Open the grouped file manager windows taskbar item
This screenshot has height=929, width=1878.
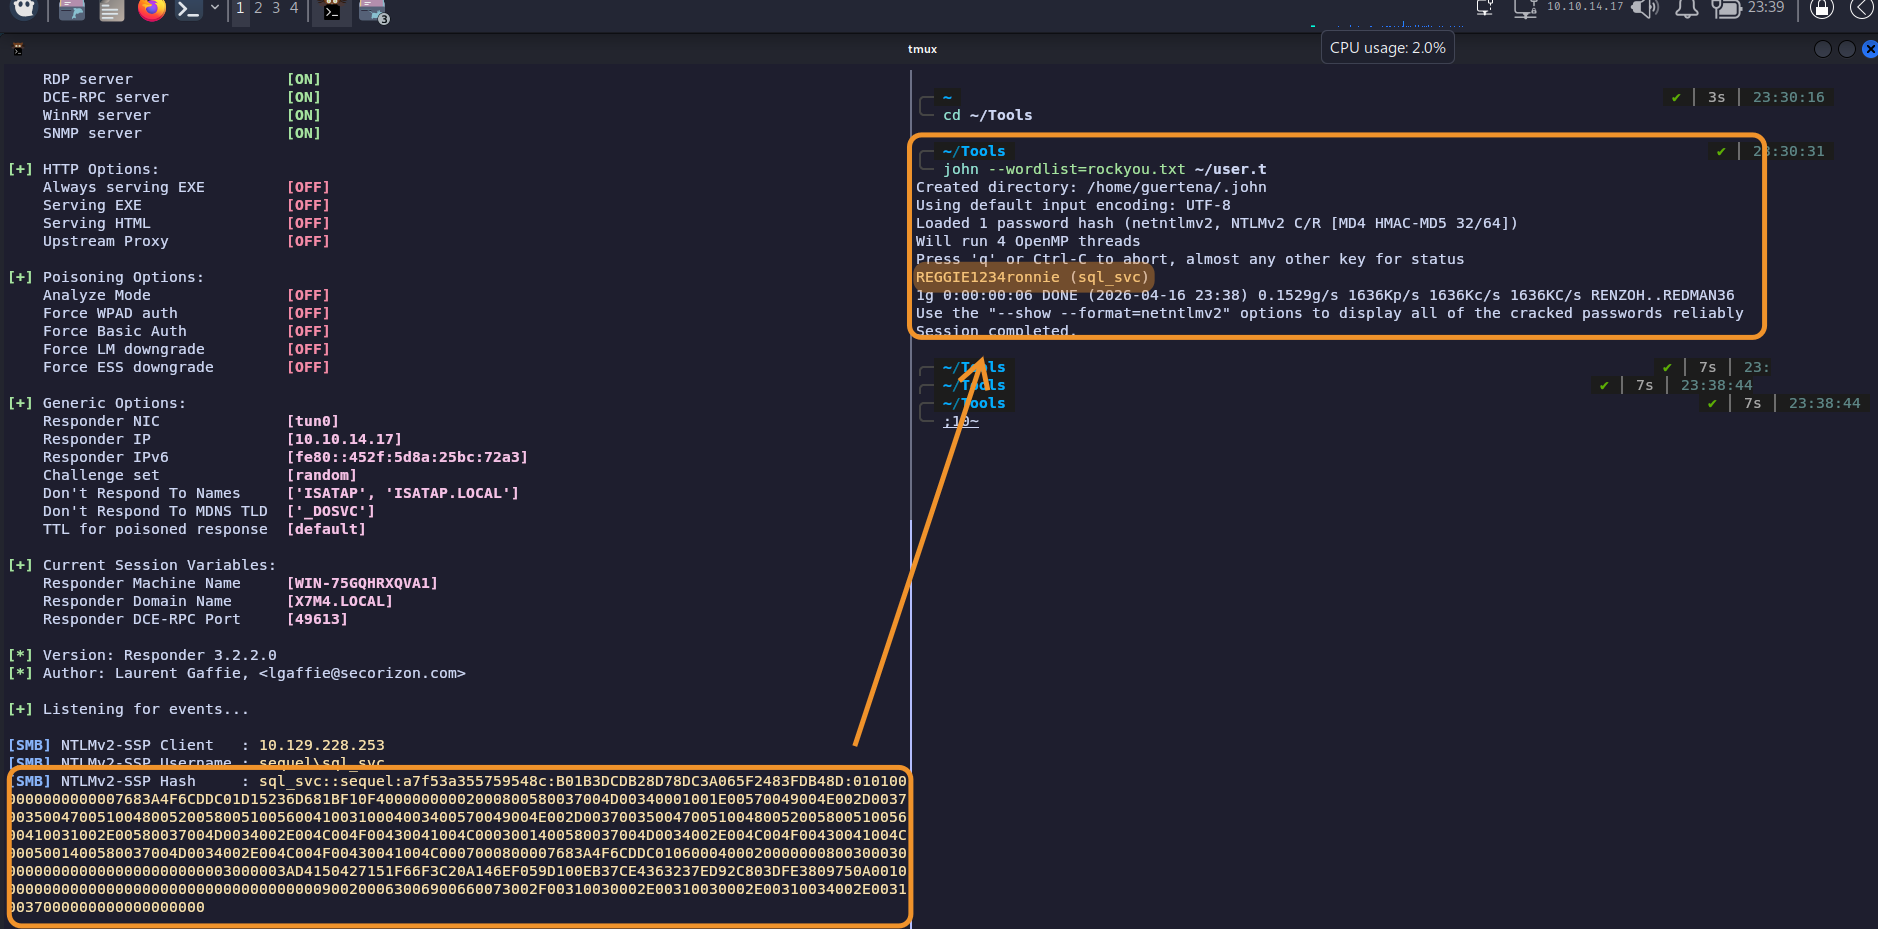pos(373,11)
